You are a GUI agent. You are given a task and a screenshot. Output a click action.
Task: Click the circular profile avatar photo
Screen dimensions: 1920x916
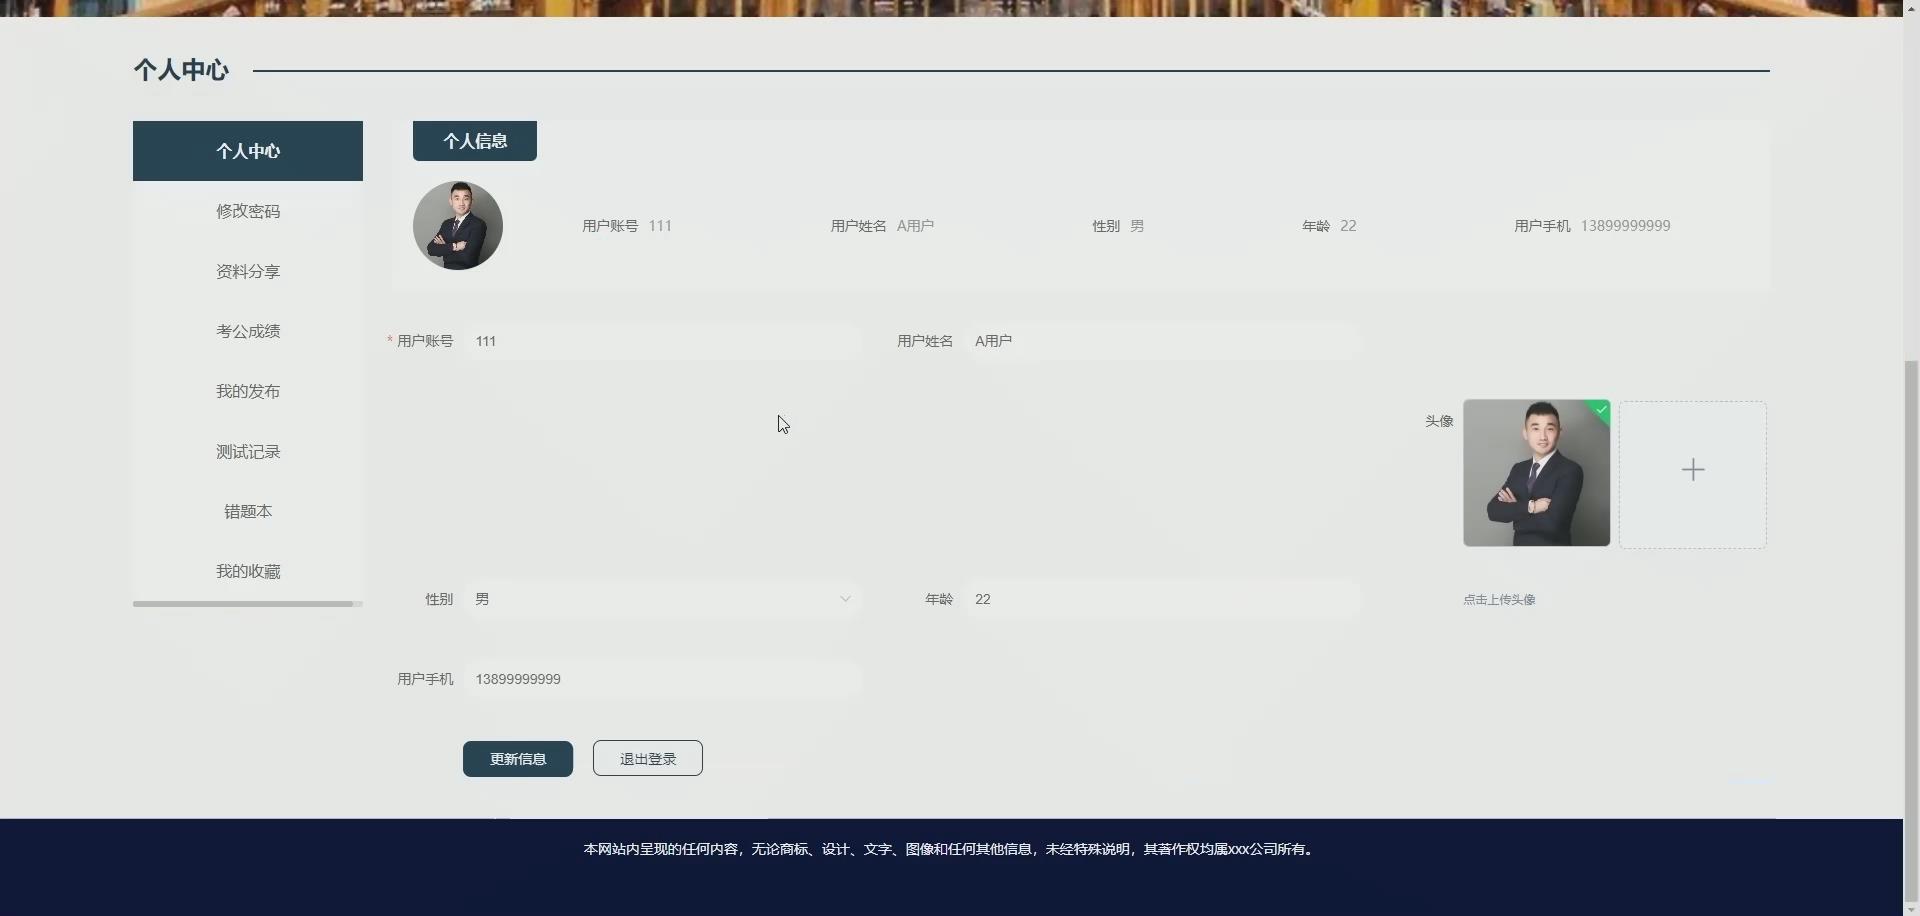tap(457, 225)
